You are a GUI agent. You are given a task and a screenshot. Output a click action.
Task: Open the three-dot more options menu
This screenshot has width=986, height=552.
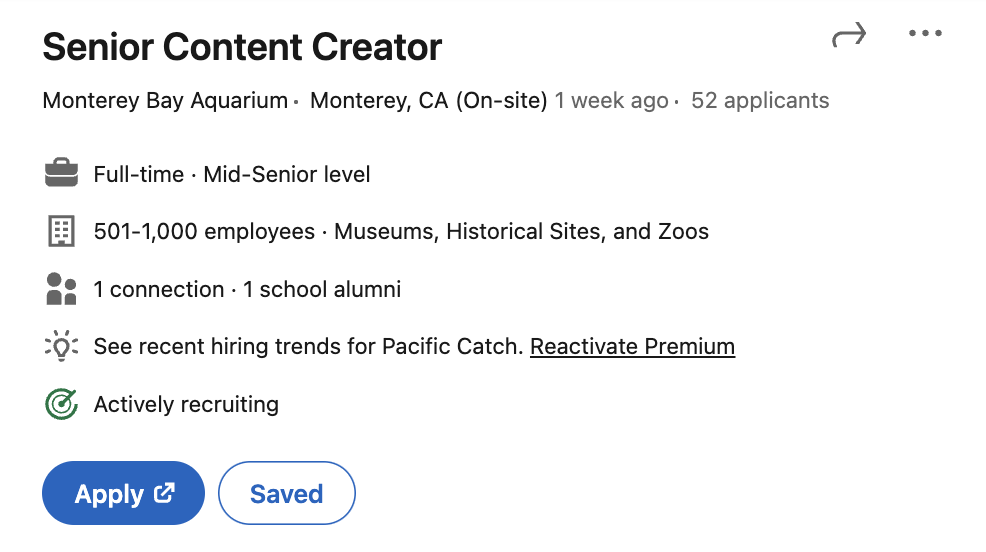tap(925, 34)
